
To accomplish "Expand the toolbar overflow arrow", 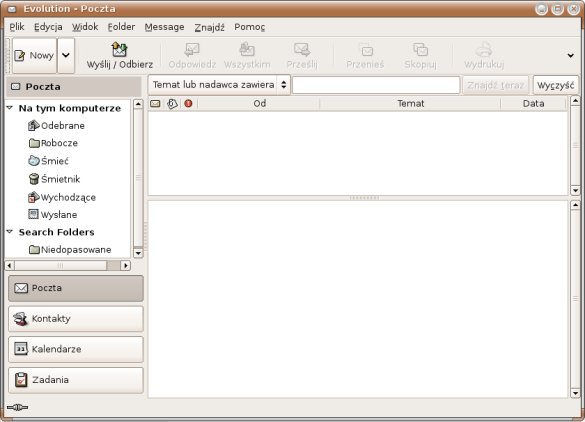I will [570, 56].
